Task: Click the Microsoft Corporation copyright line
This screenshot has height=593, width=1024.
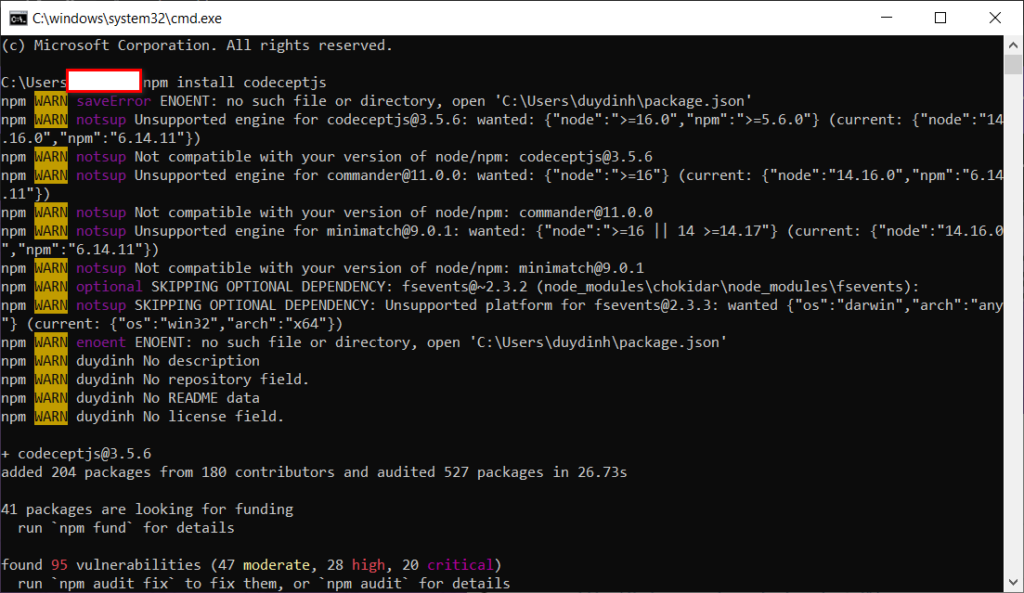Action: tap(196, 45)
